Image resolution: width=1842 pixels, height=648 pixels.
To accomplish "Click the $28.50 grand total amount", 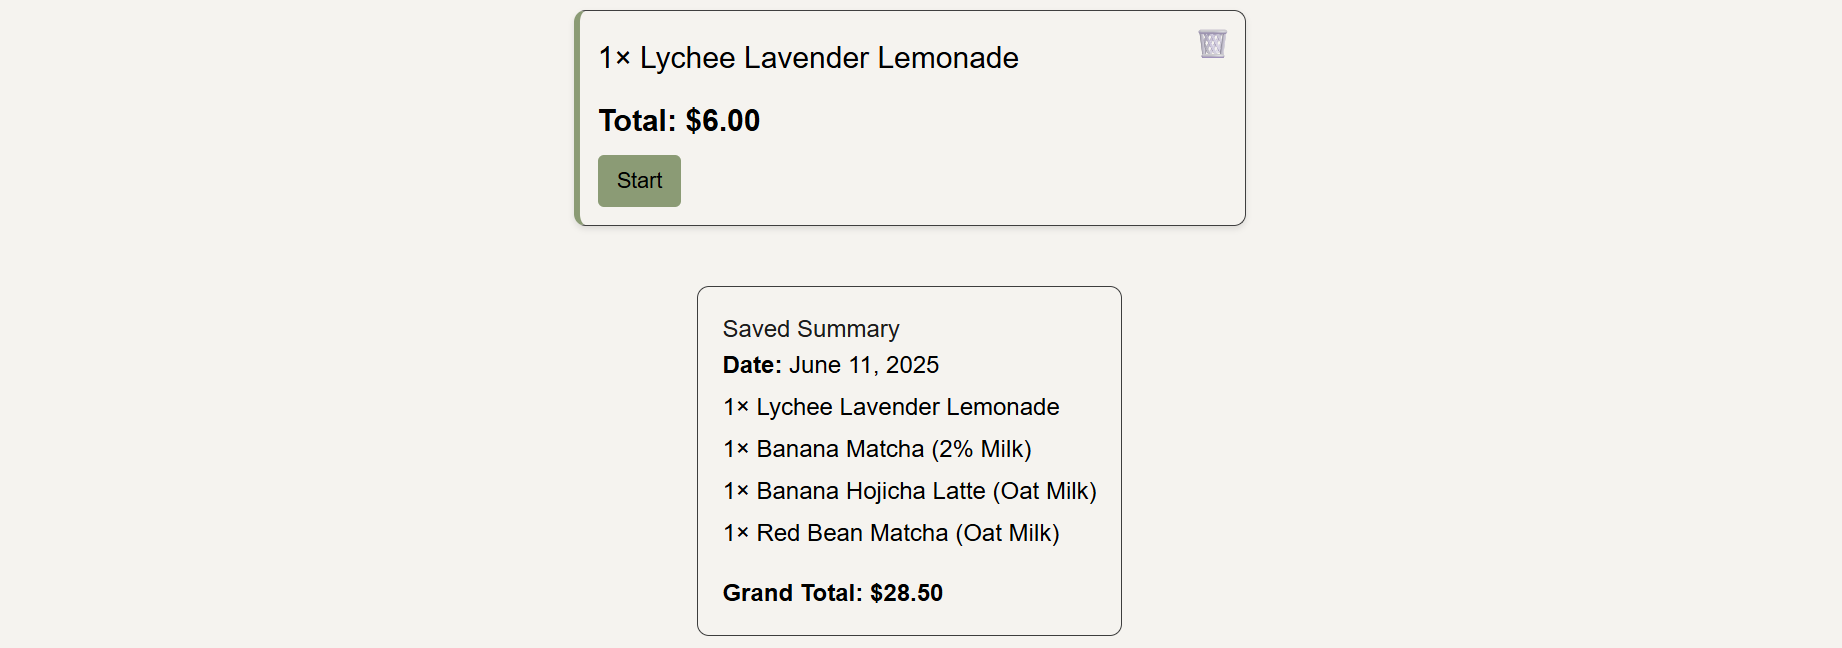I will [907, 593].
